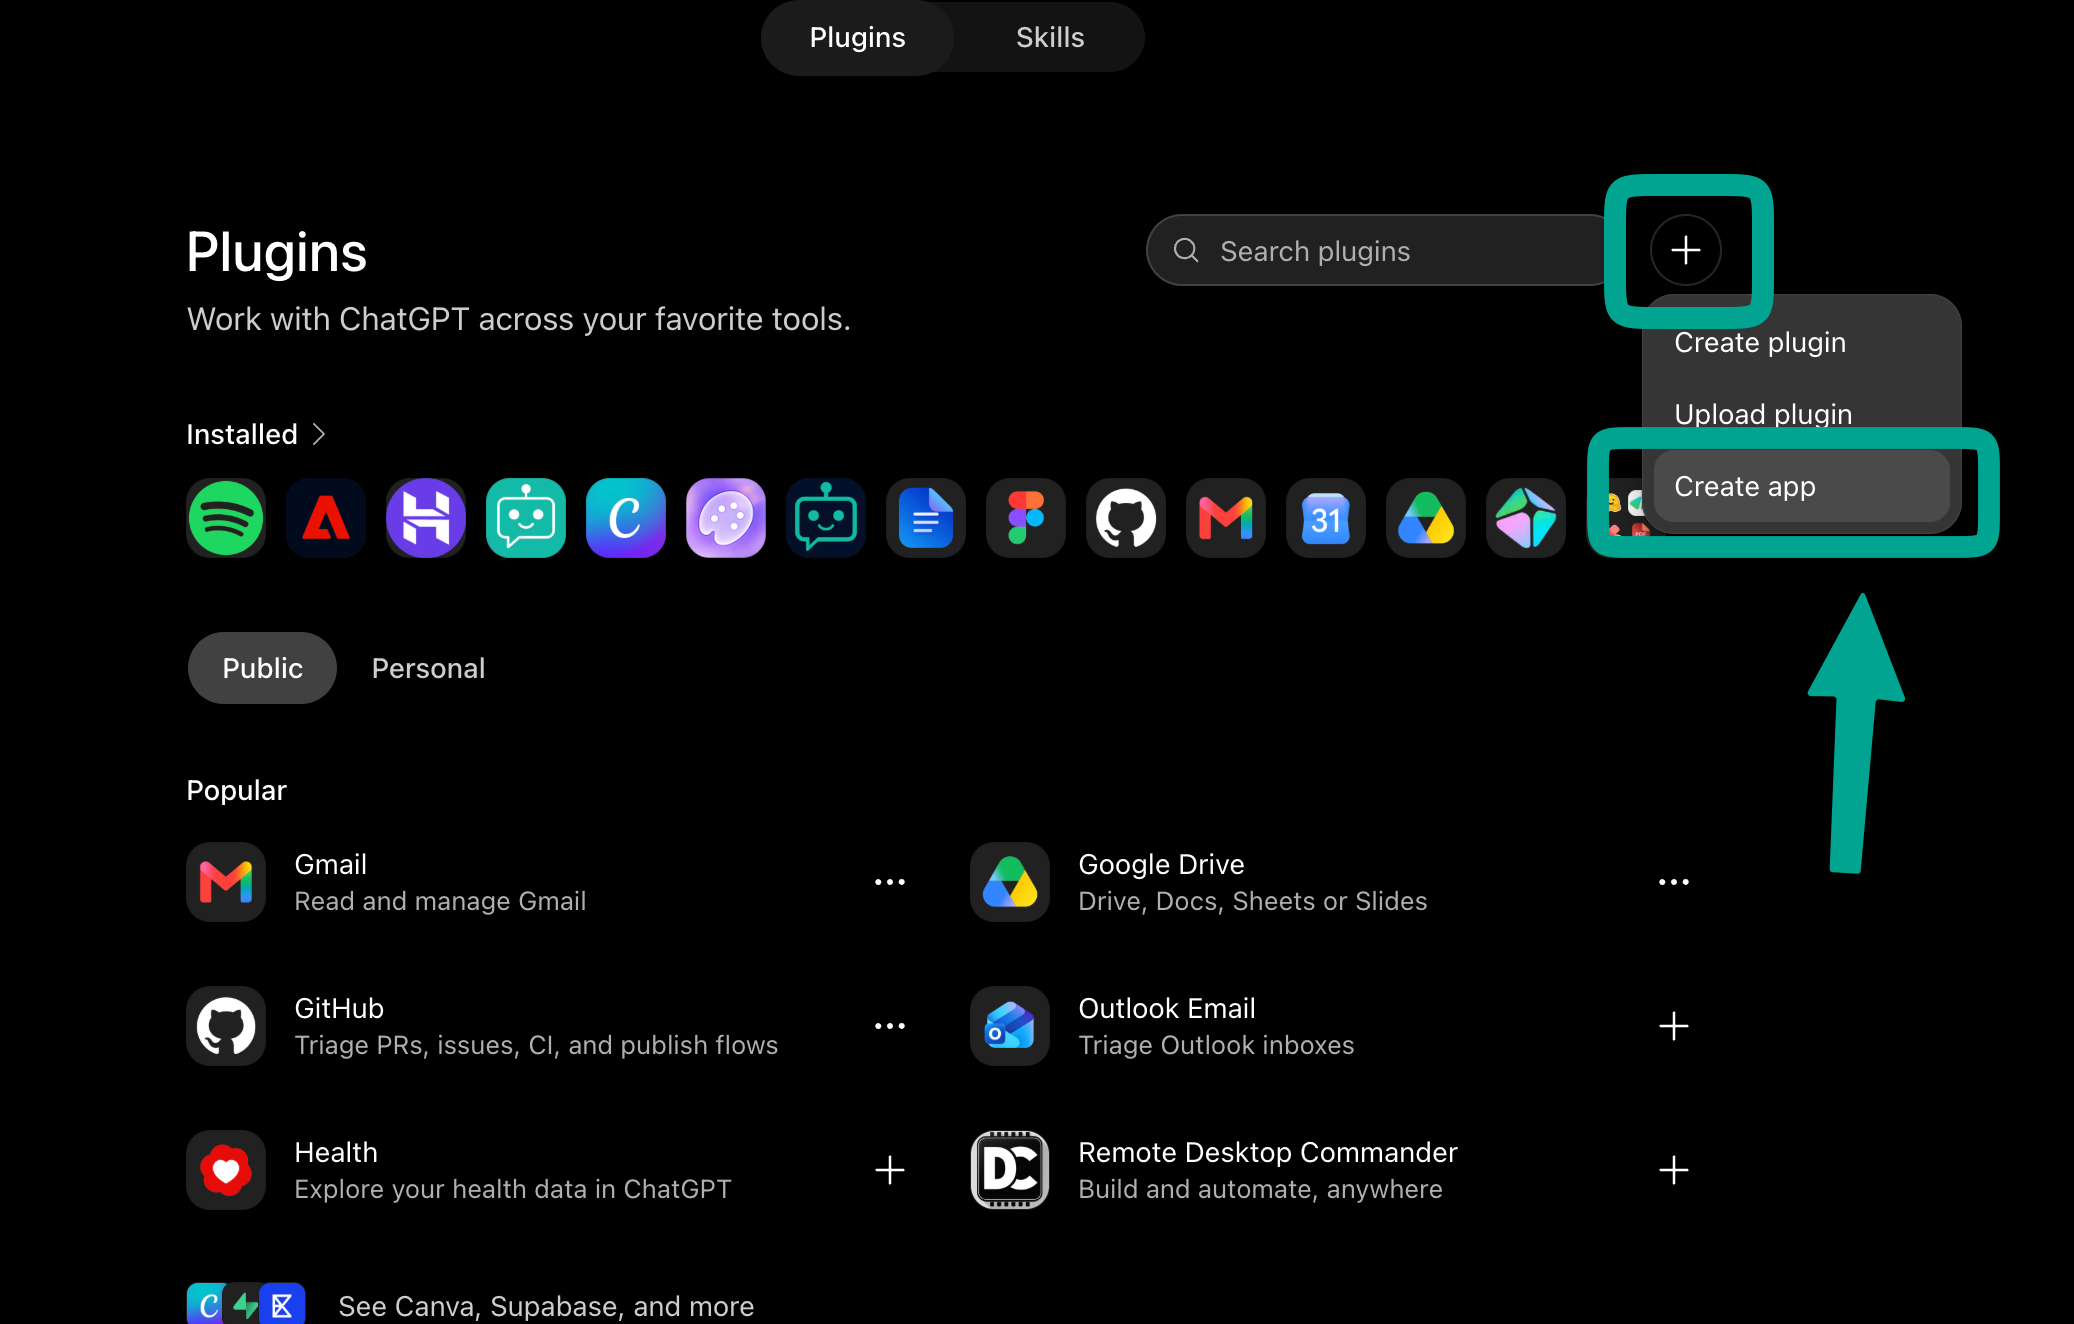The height and width of the screenshot is (1324, 2074).
Task: Open the Adobe installed plugin icon
Action: (x=326, y=518)
